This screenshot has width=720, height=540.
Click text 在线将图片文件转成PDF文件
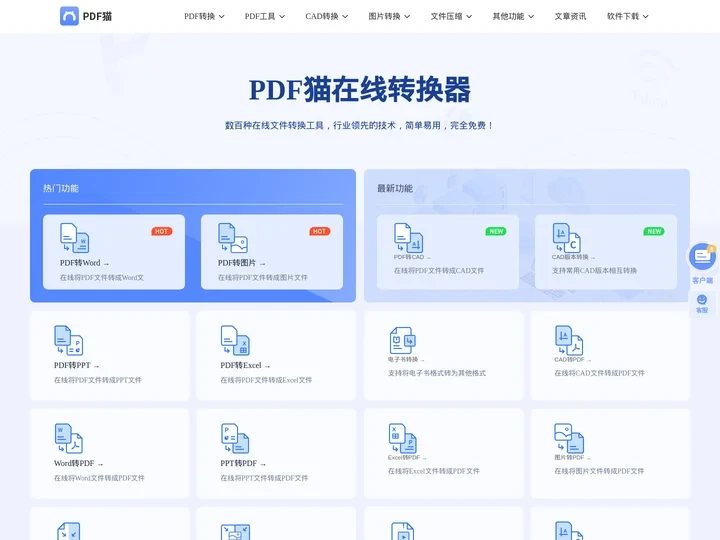pyautogui.click(x=599, y=471)
